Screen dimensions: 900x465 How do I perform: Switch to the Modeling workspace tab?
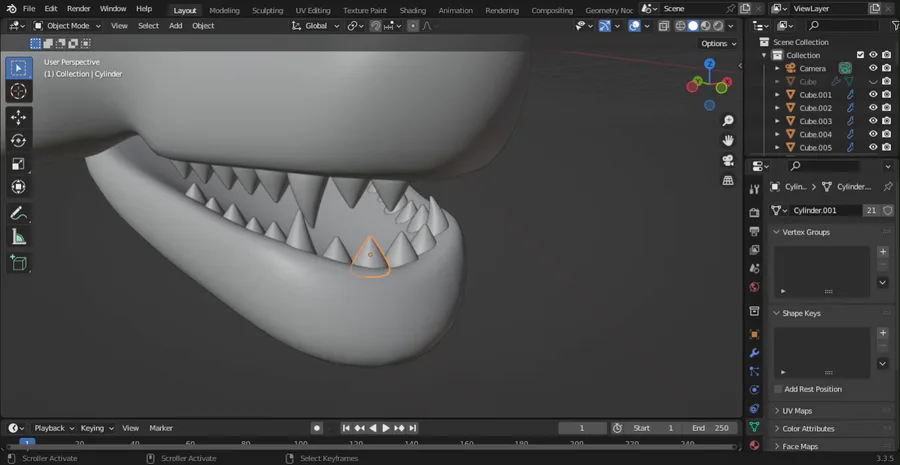coord(224,10)
